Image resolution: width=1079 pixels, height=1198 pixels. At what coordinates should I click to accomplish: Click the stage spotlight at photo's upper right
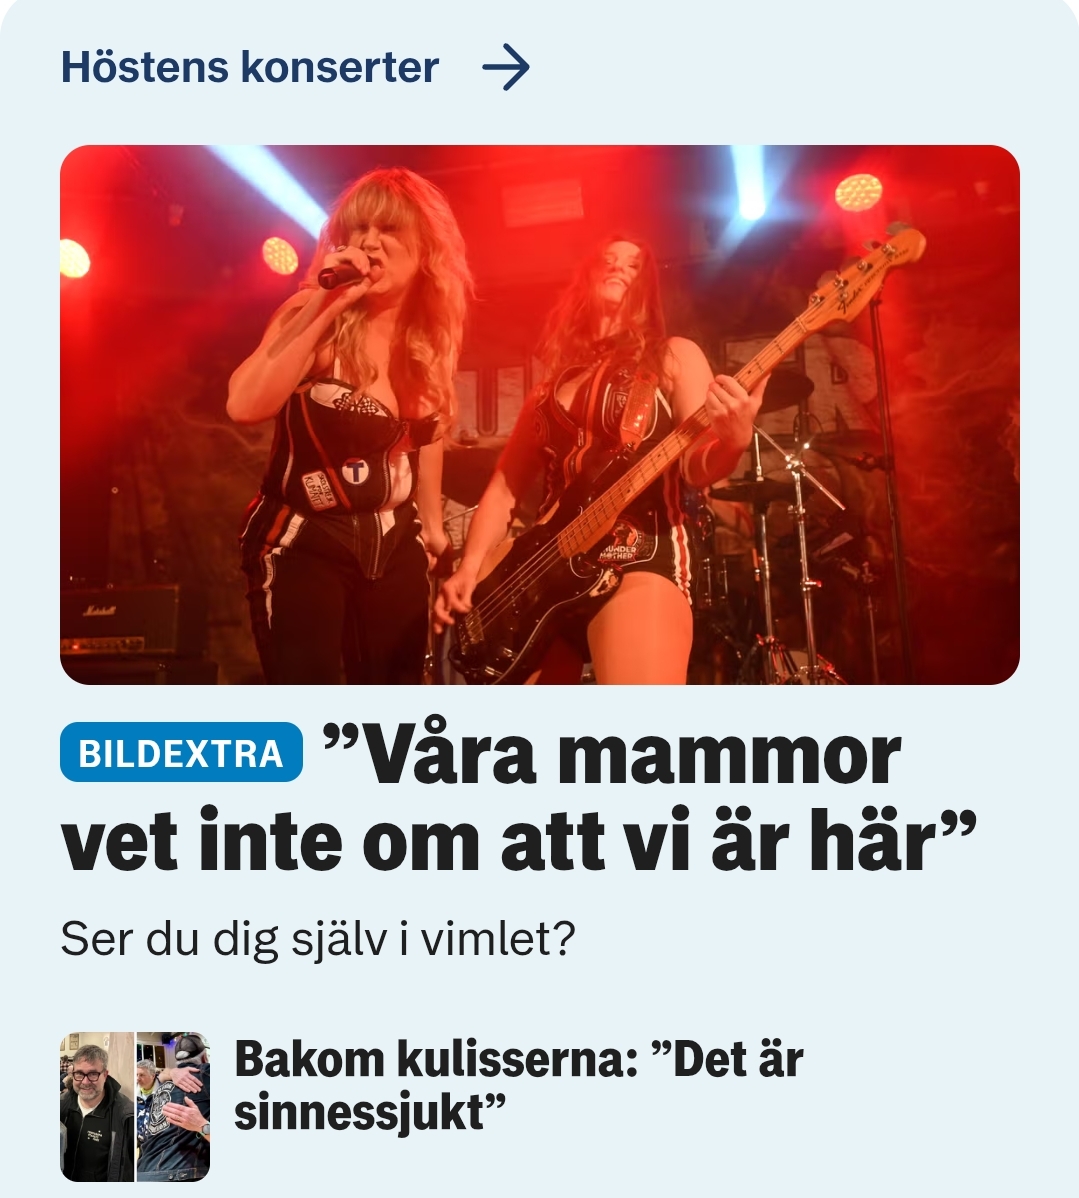tap(858, 192)
